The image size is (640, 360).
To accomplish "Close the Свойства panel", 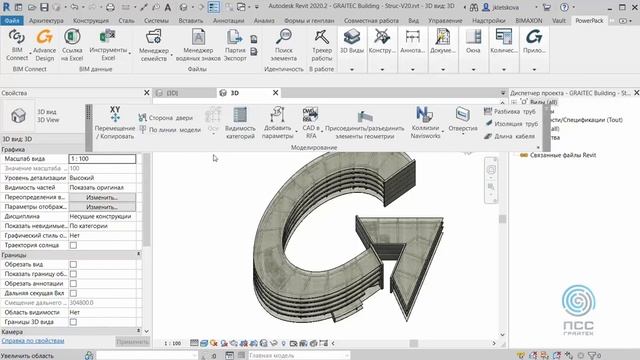I will tap(147, 93).
